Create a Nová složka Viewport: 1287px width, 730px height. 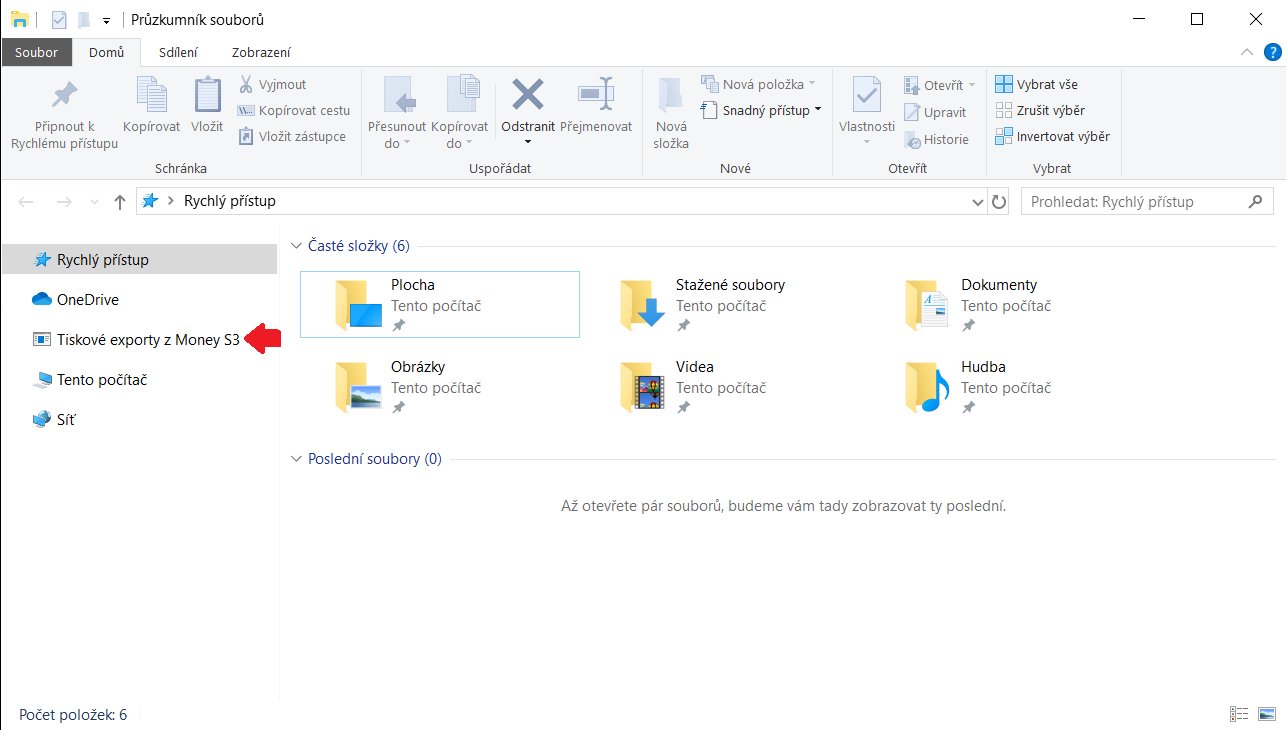[x=671, y=114]
